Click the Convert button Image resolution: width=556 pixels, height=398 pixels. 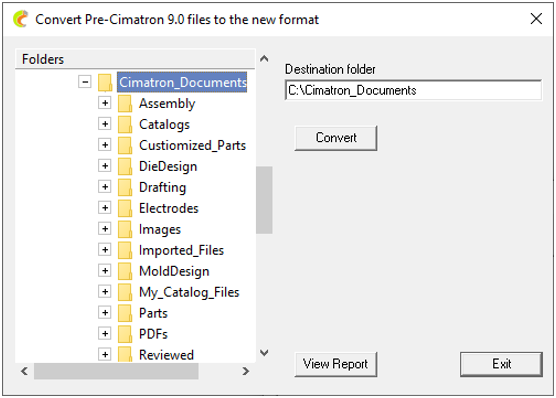coord(336,138)
